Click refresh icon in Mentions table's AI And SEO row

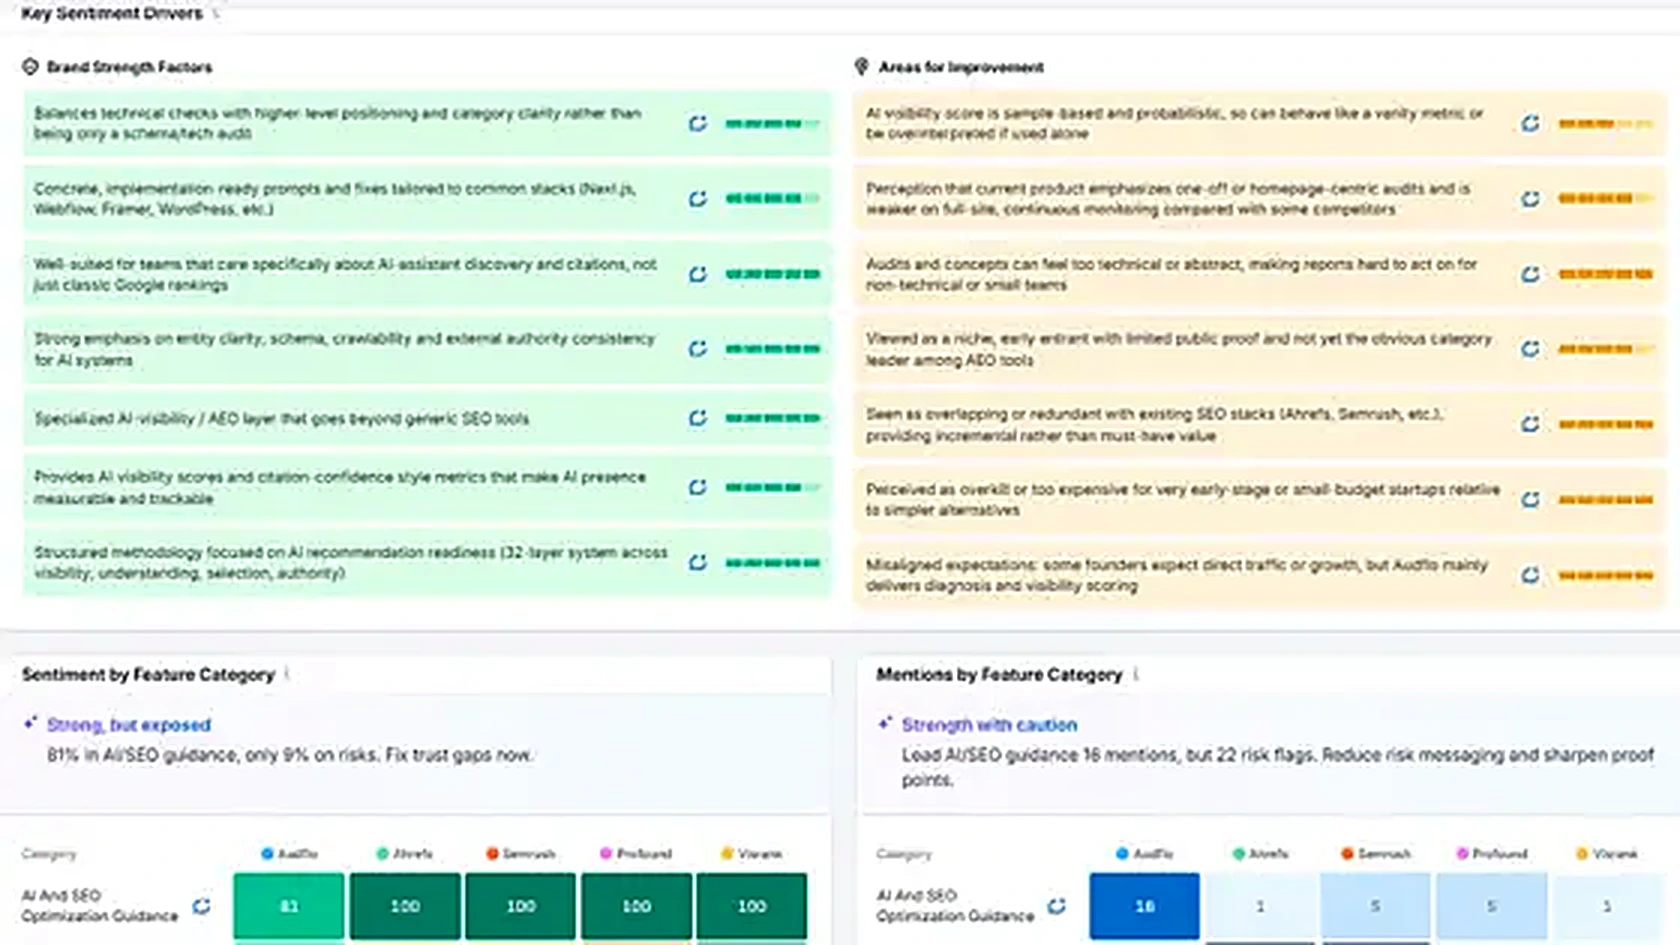[x=1057, y=906]
